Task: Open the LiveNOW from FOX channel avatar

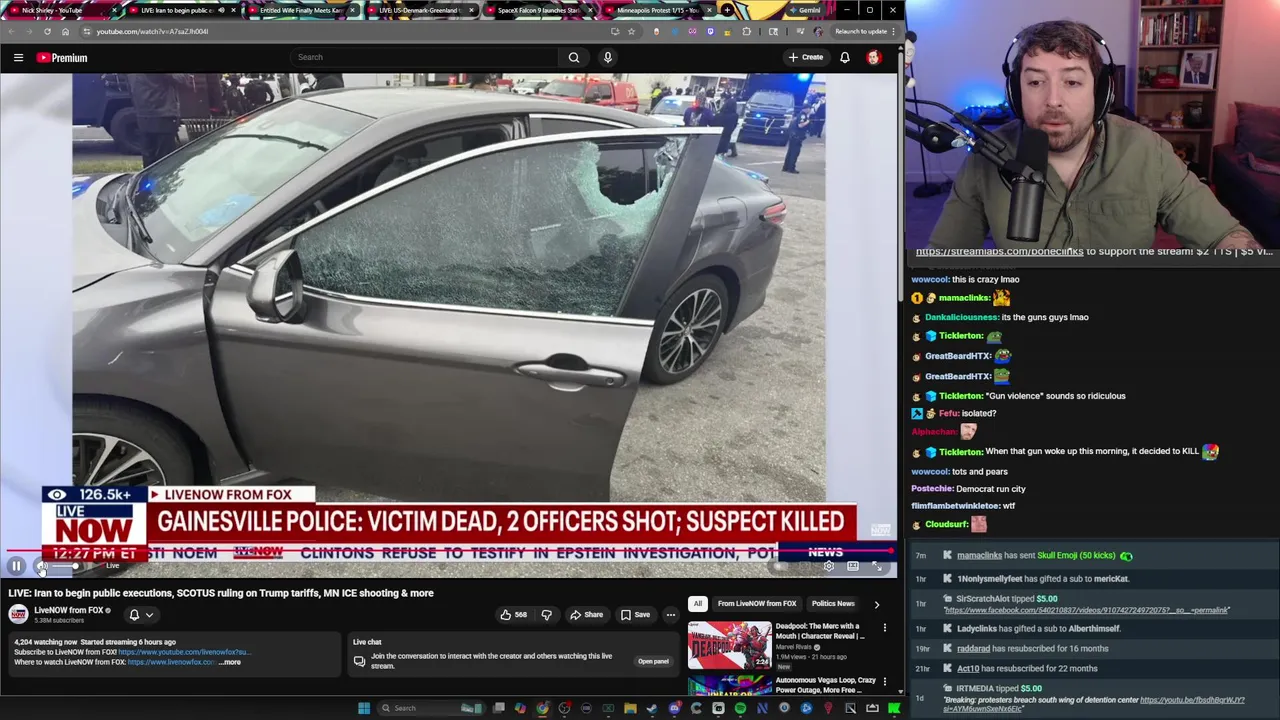Action: tap(18, 615)
